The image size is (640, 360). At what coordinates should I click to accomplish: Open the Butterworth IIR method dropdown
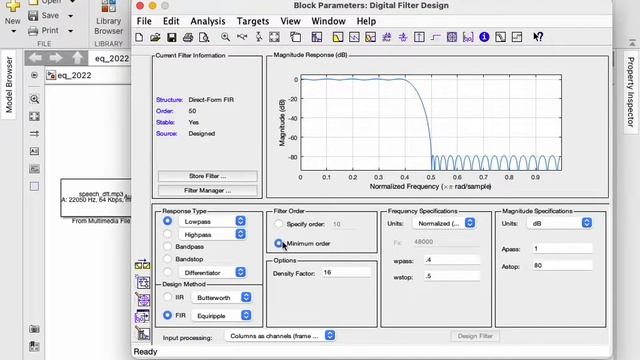[222, 298]
